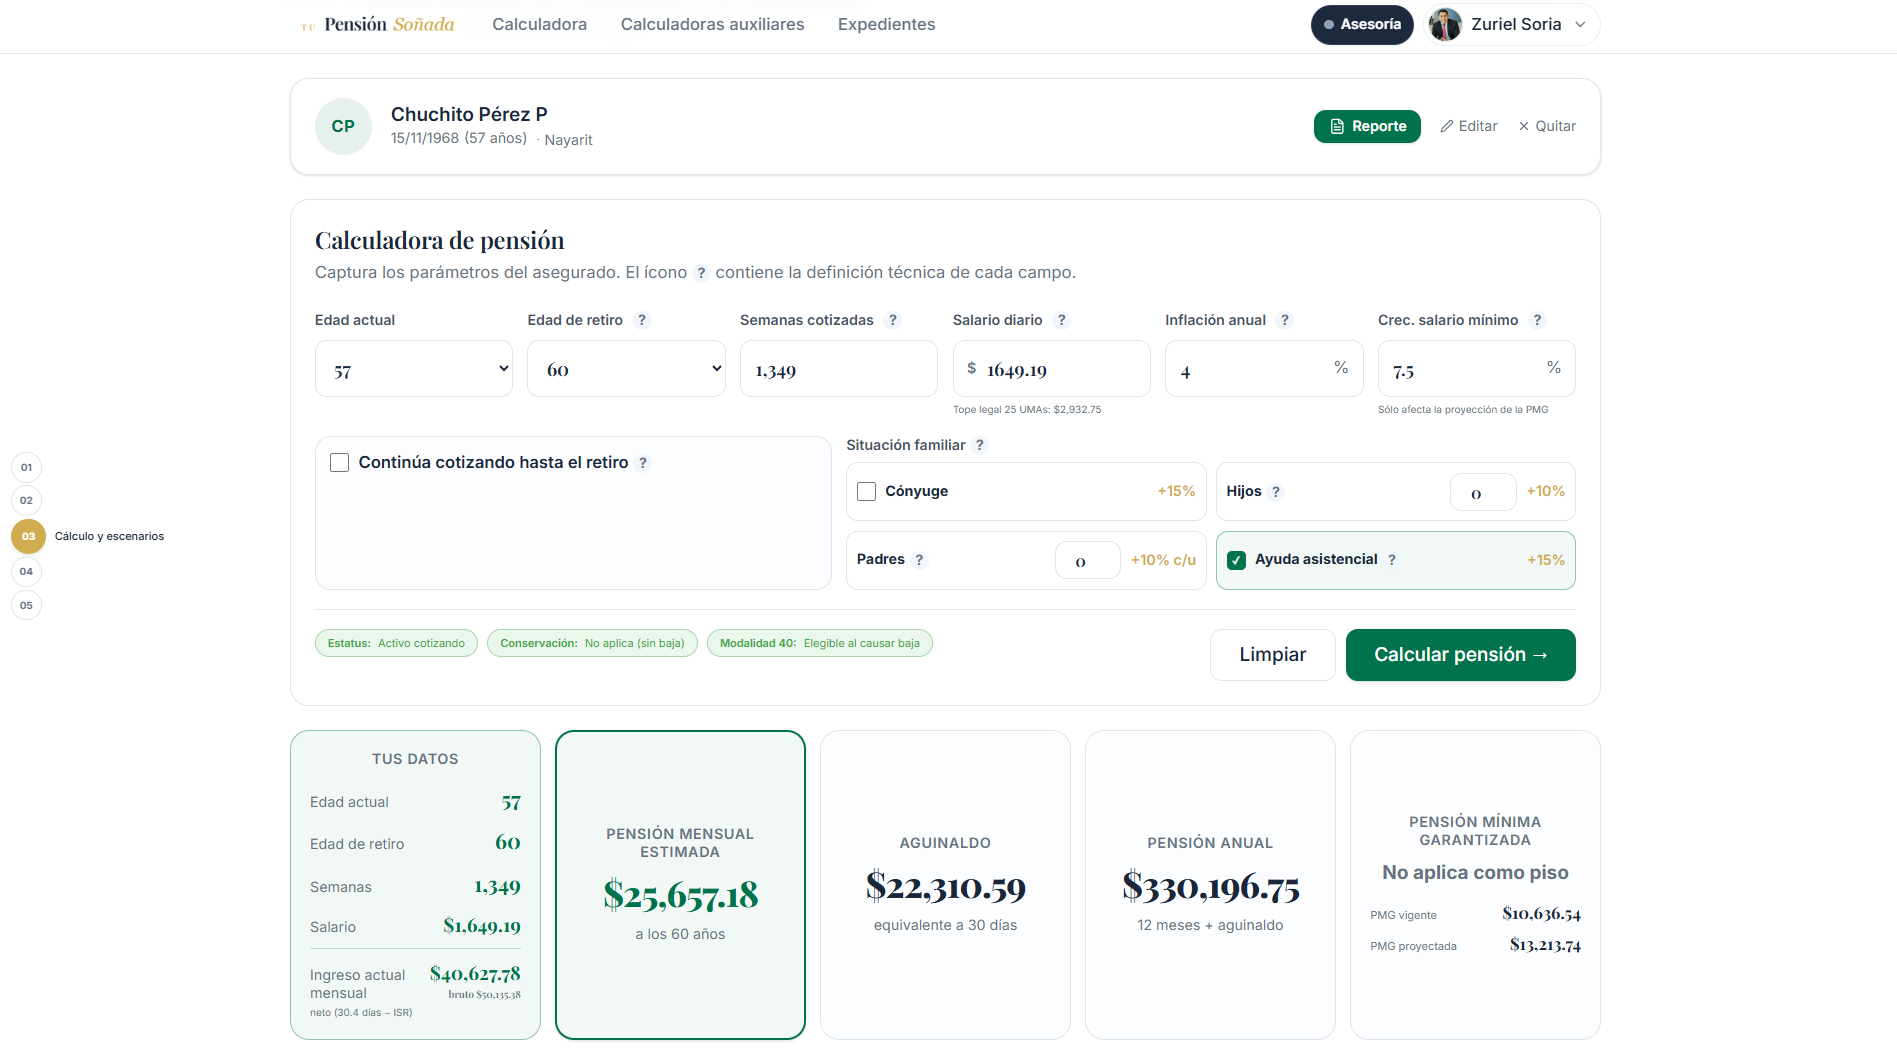1897x1052 pixels.
Task: Go to step 01 in sidebar
Action: pyautogui.click(x=26, y=467)
